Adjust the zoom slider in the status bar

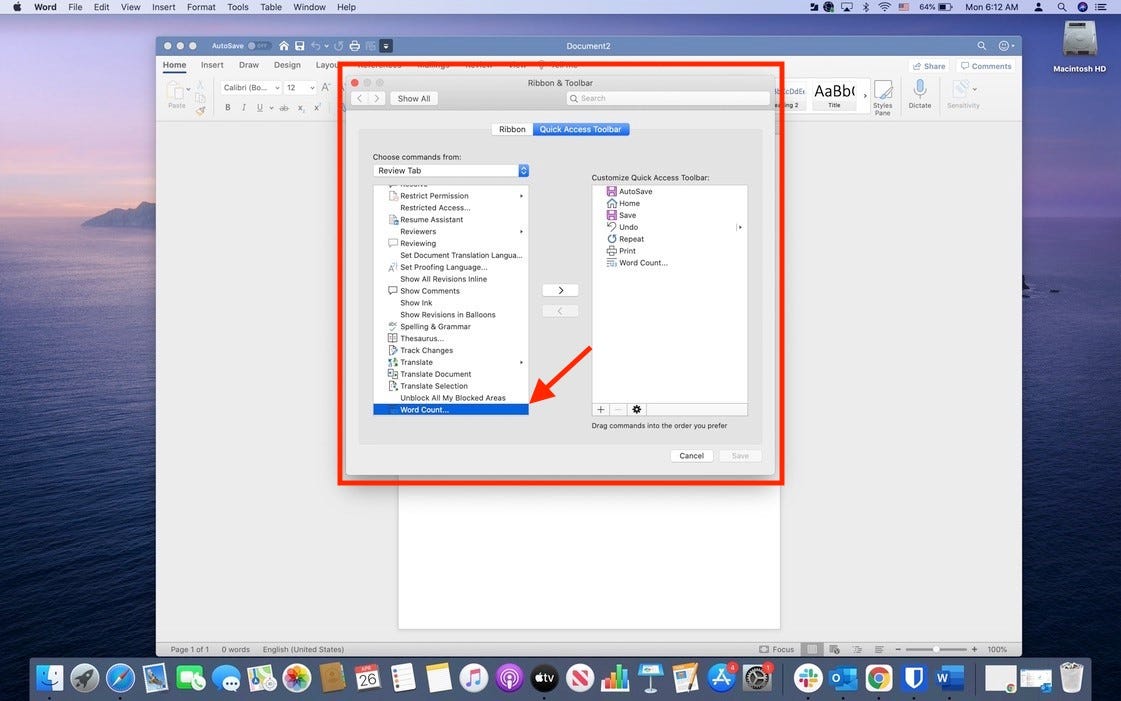click(x=936, y=650)
